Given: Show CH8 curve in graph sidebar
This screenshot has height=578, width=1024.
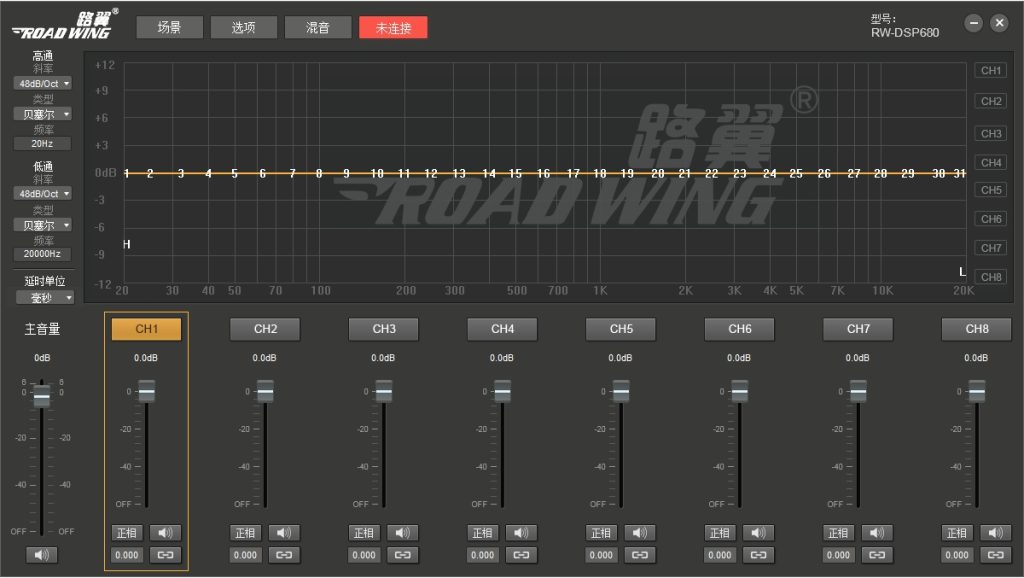Looking at the screenshot, I should click(x=991, y=277).
